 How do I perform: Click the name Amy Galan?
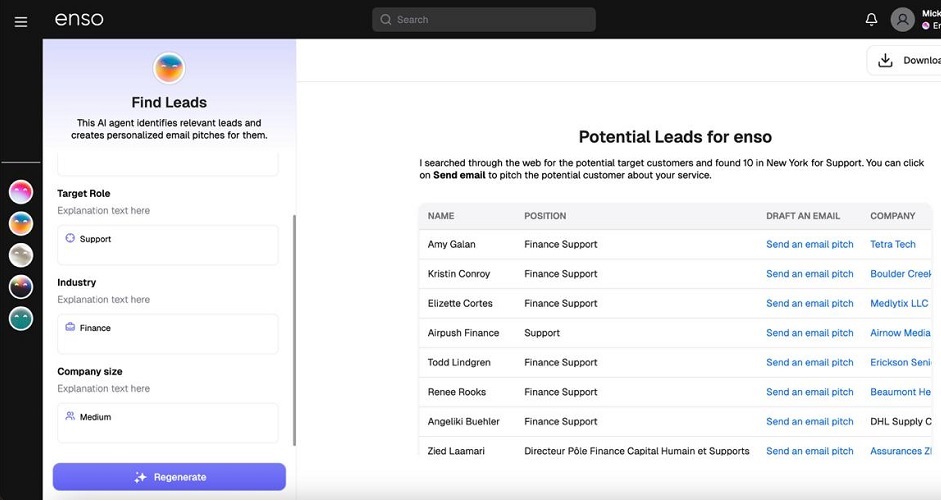click(x=451, y=244)
